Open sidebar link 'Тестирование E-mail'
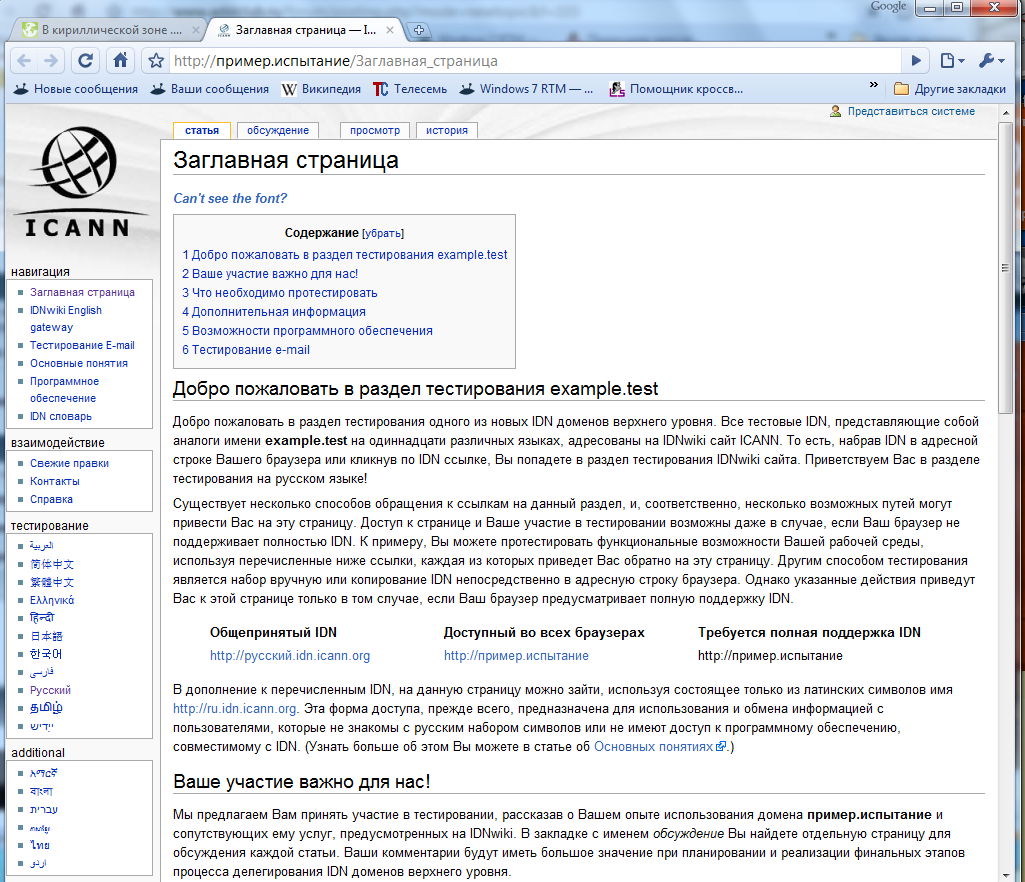Image resolution: width=1025 pixels, height=882 pixels. tap(82, 345)
